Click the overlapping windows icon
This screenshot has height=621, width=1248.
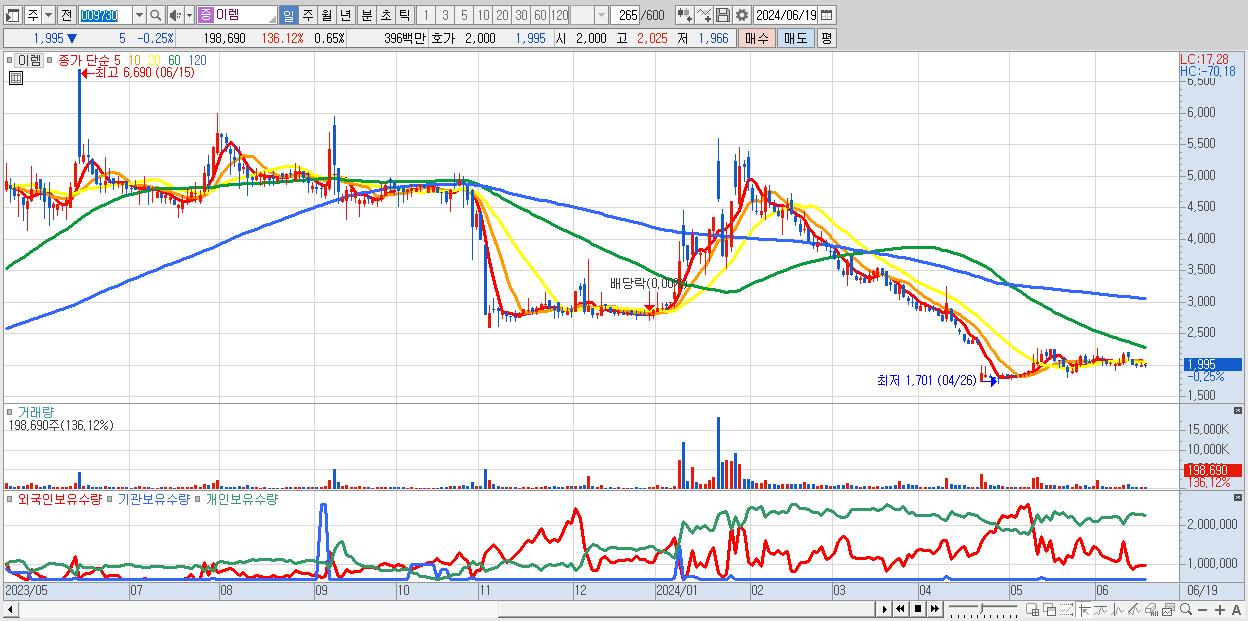(x=1049, y=609)
